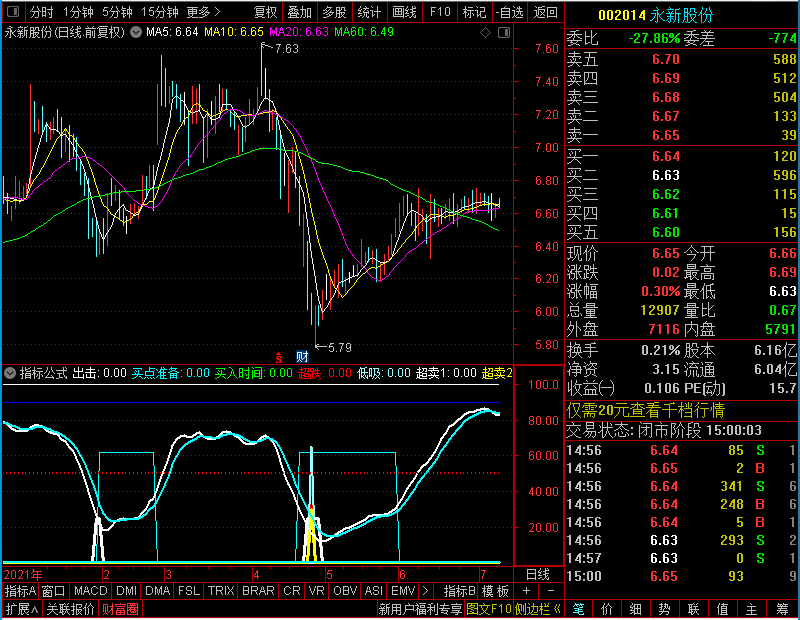The height and width of the screenshot is (620, 800).
Task: Open the 财富圈 tab
Action: click(120, 609)
